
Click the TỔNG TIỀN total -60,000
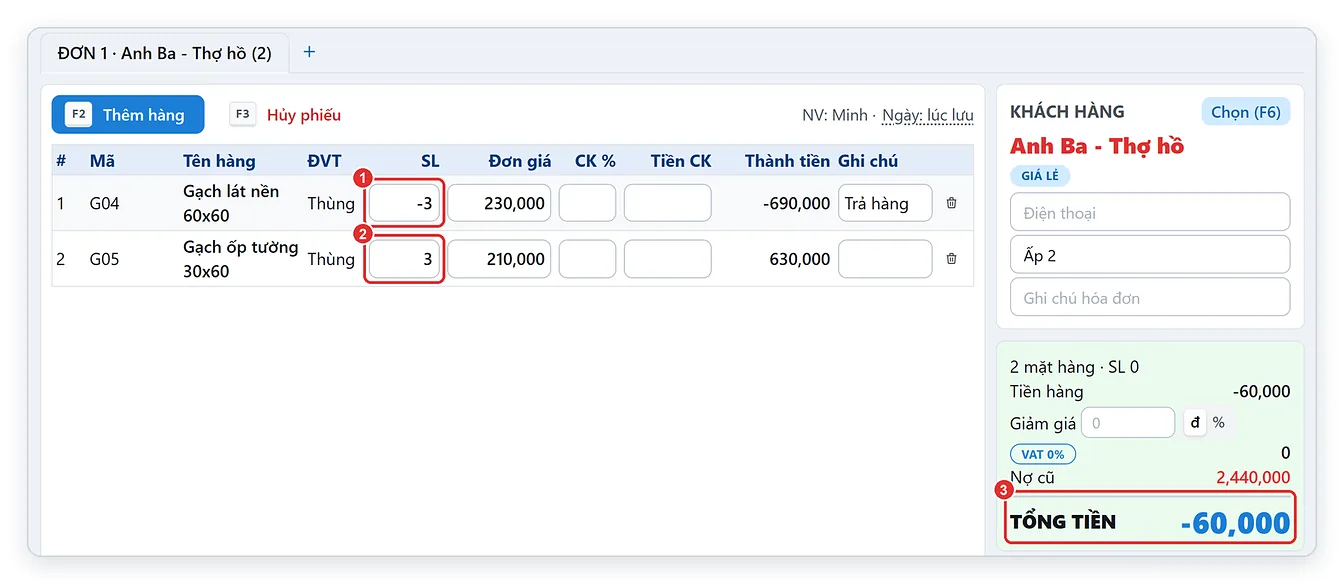pyautogui.click(x=1235, y=523)
